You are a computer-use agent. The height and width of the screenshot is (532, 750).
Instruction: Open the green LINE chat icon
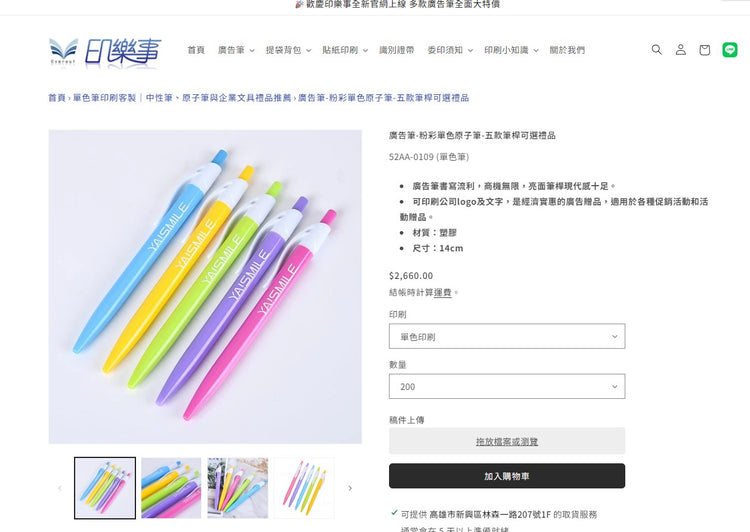click(x=730, y=50)
